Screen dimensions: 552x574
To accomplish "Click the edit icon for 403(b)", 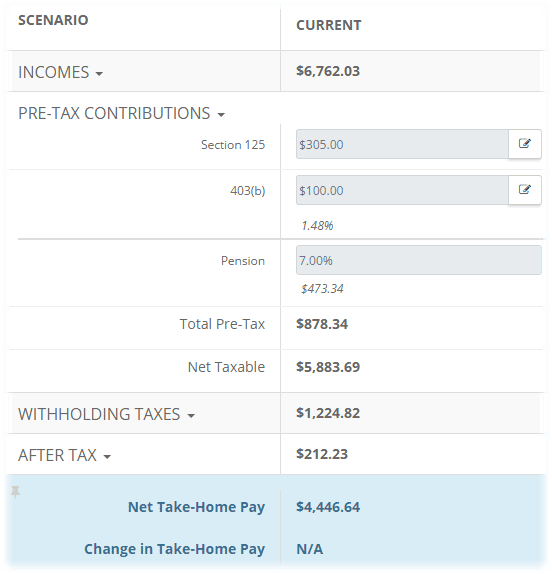I will tap(525, 190).
